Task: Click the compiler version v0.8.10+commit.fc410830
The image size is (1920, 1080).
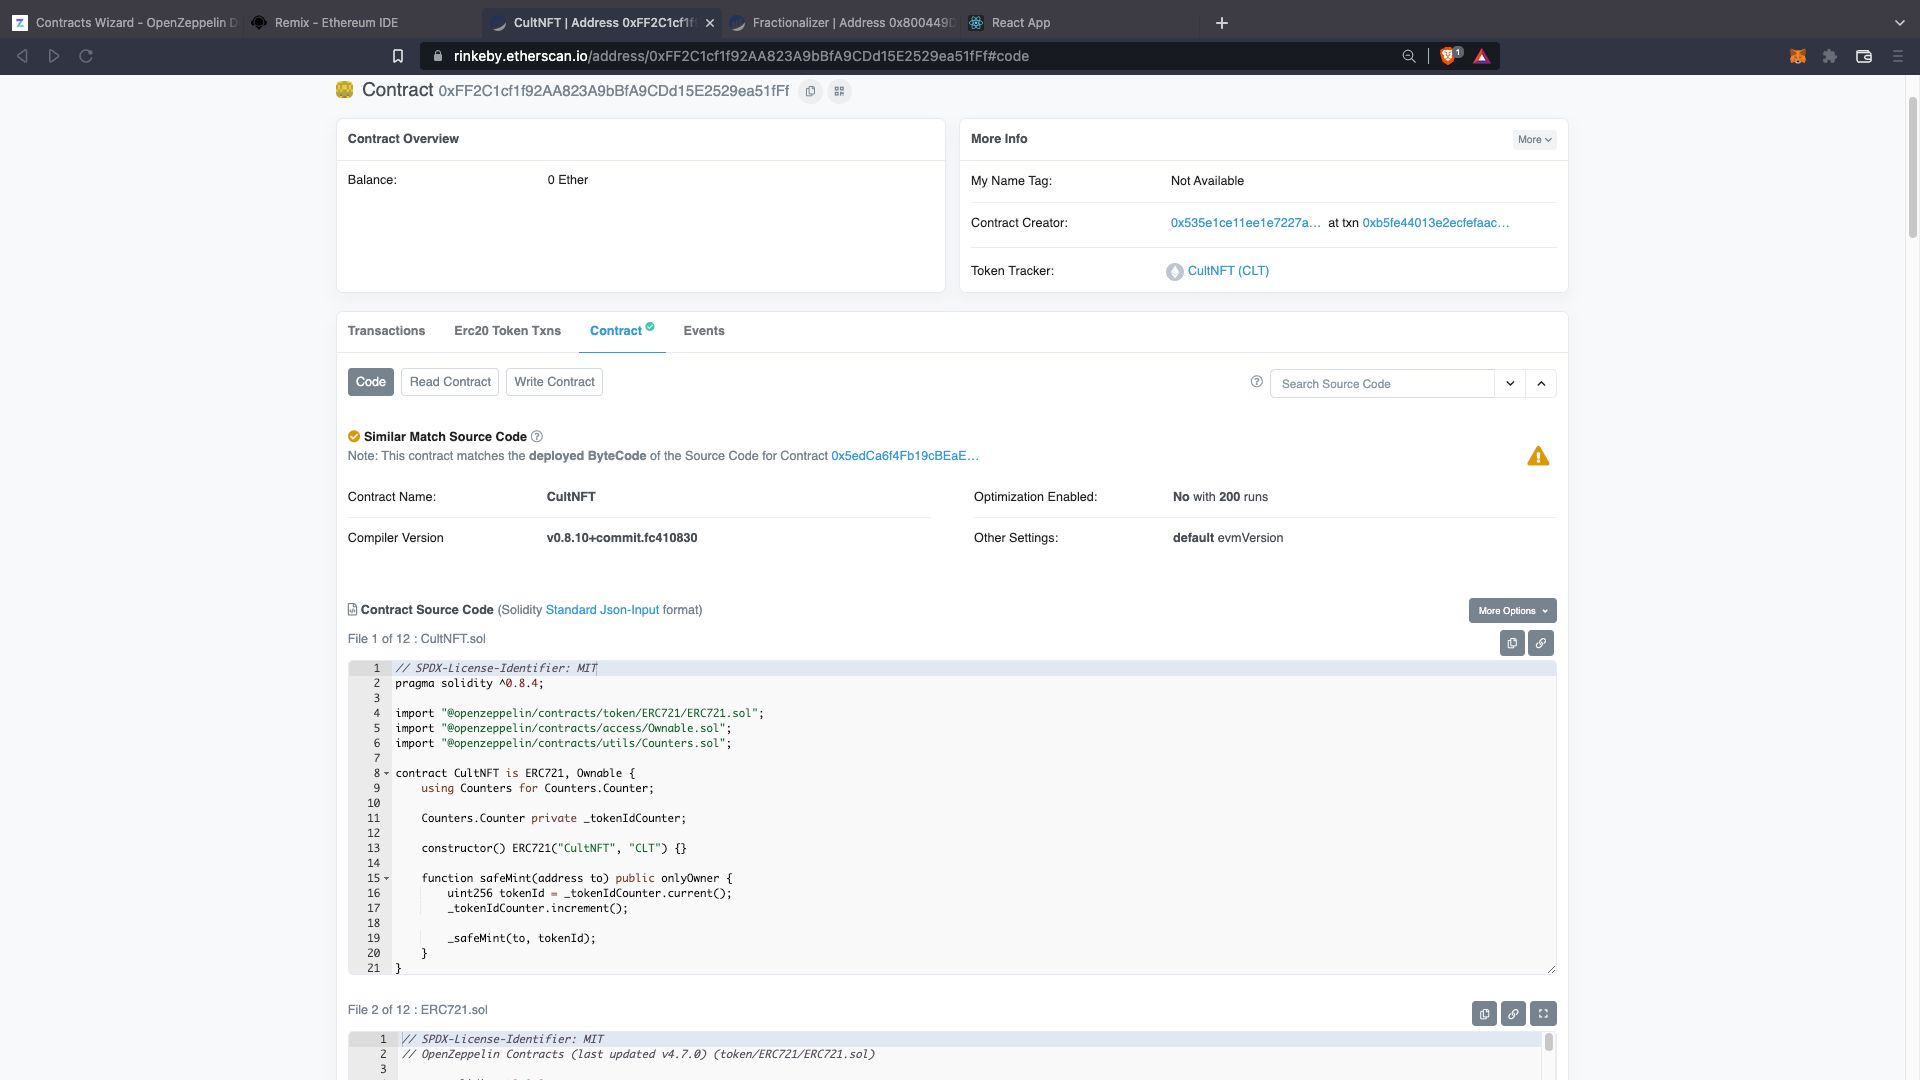Action: [x=622, y=538]
